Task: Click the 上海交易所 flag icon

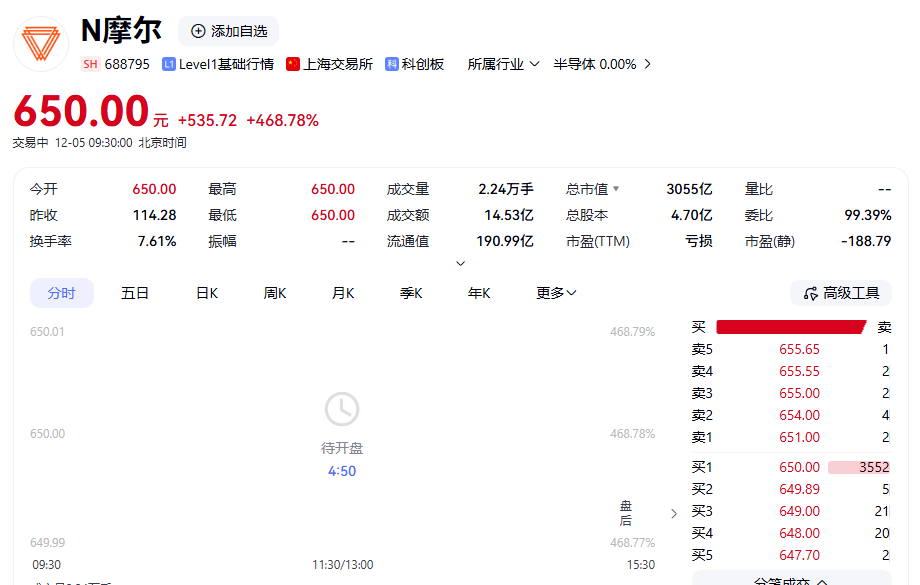Action: [x=293, y=64]
